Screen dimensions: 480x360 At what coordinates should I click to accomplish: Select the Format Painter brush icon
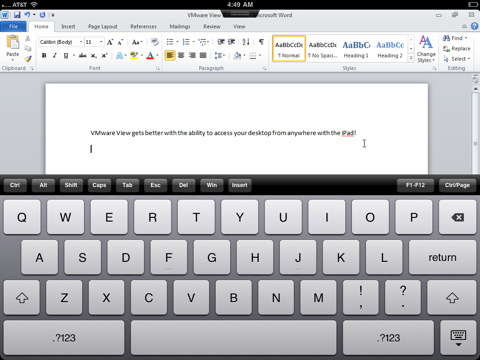(x=28, y=59)
